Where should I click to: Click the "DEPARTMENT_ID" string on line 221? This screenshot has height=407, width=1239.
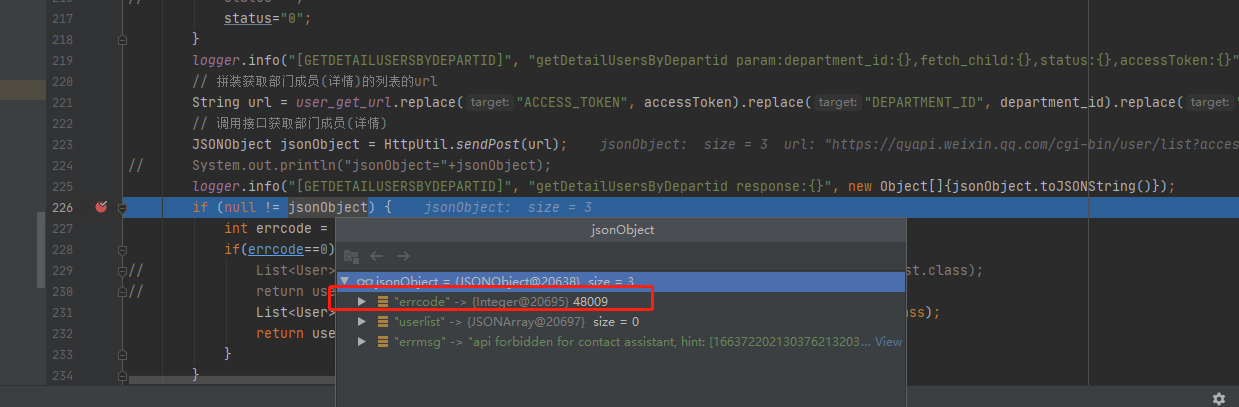[x=928, y=102]
